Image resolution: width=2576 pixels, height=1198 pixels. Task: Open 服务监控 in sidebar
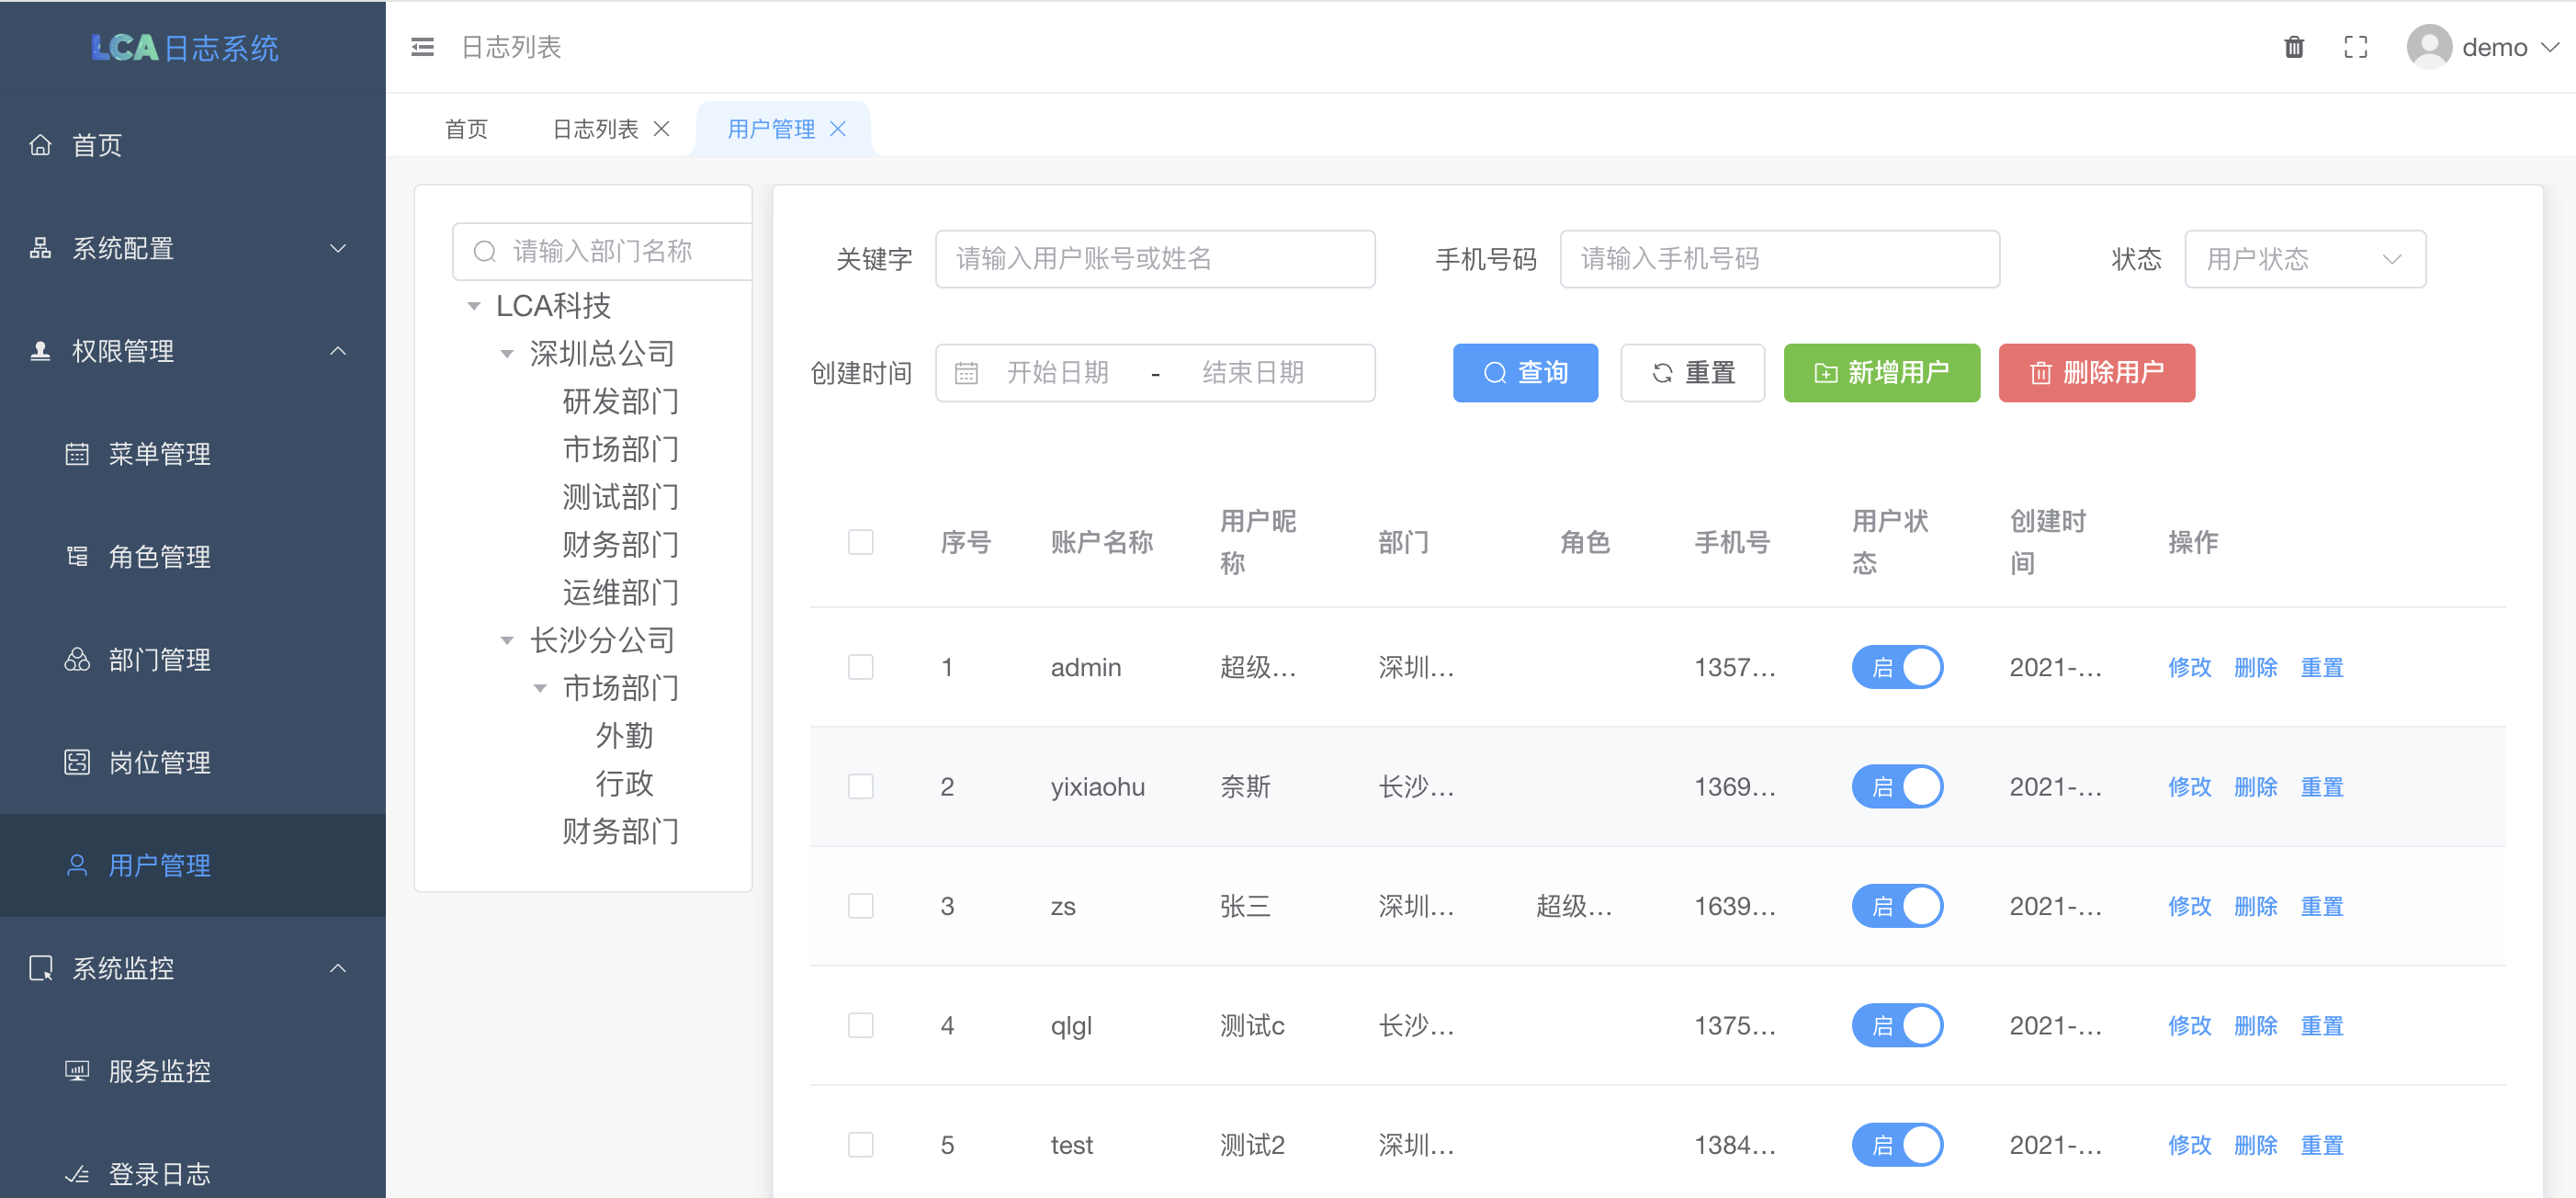point(159,1071)
